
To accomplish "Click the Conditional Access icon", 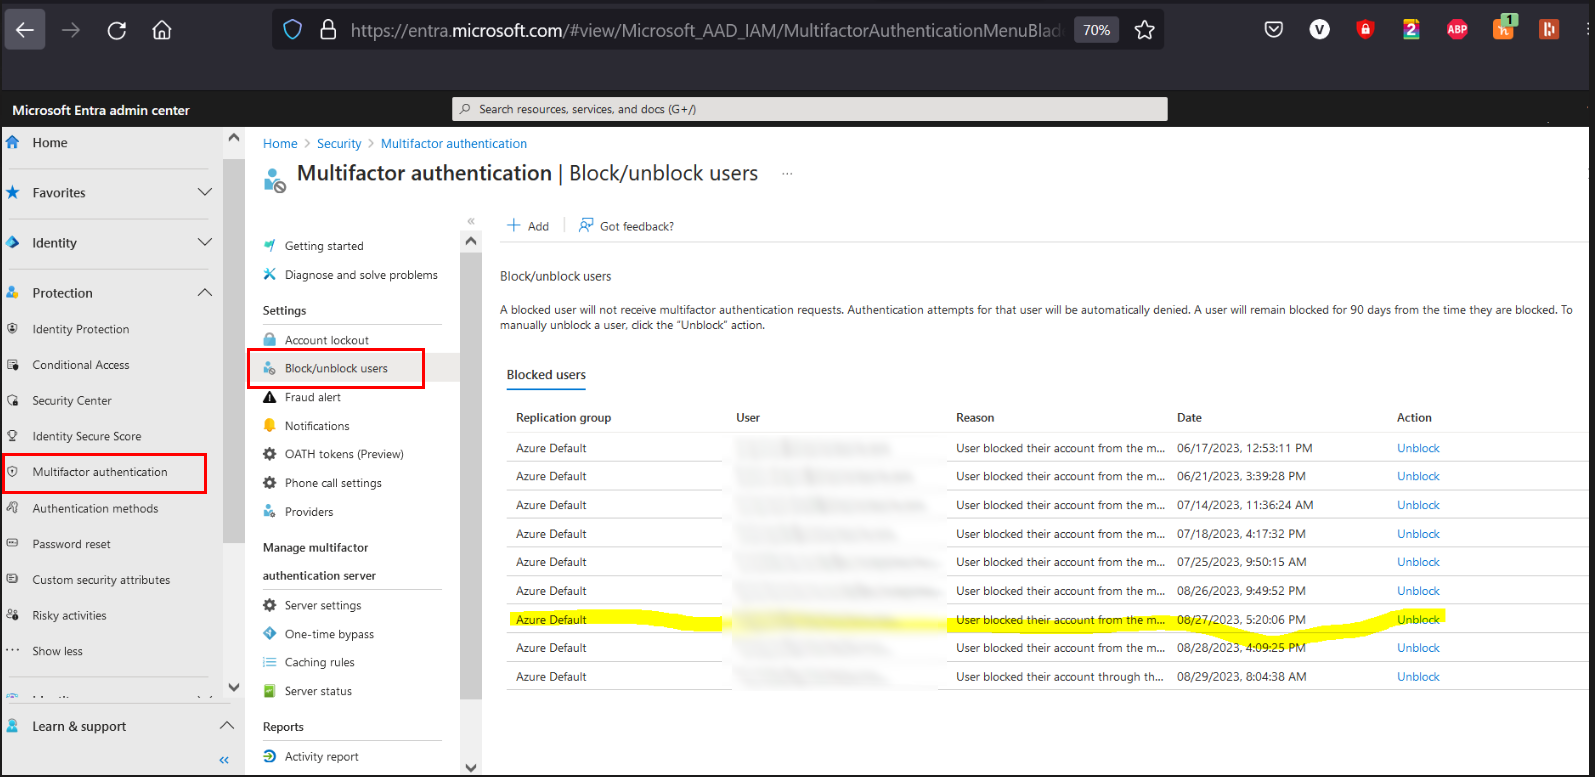I will click(13, 365).
